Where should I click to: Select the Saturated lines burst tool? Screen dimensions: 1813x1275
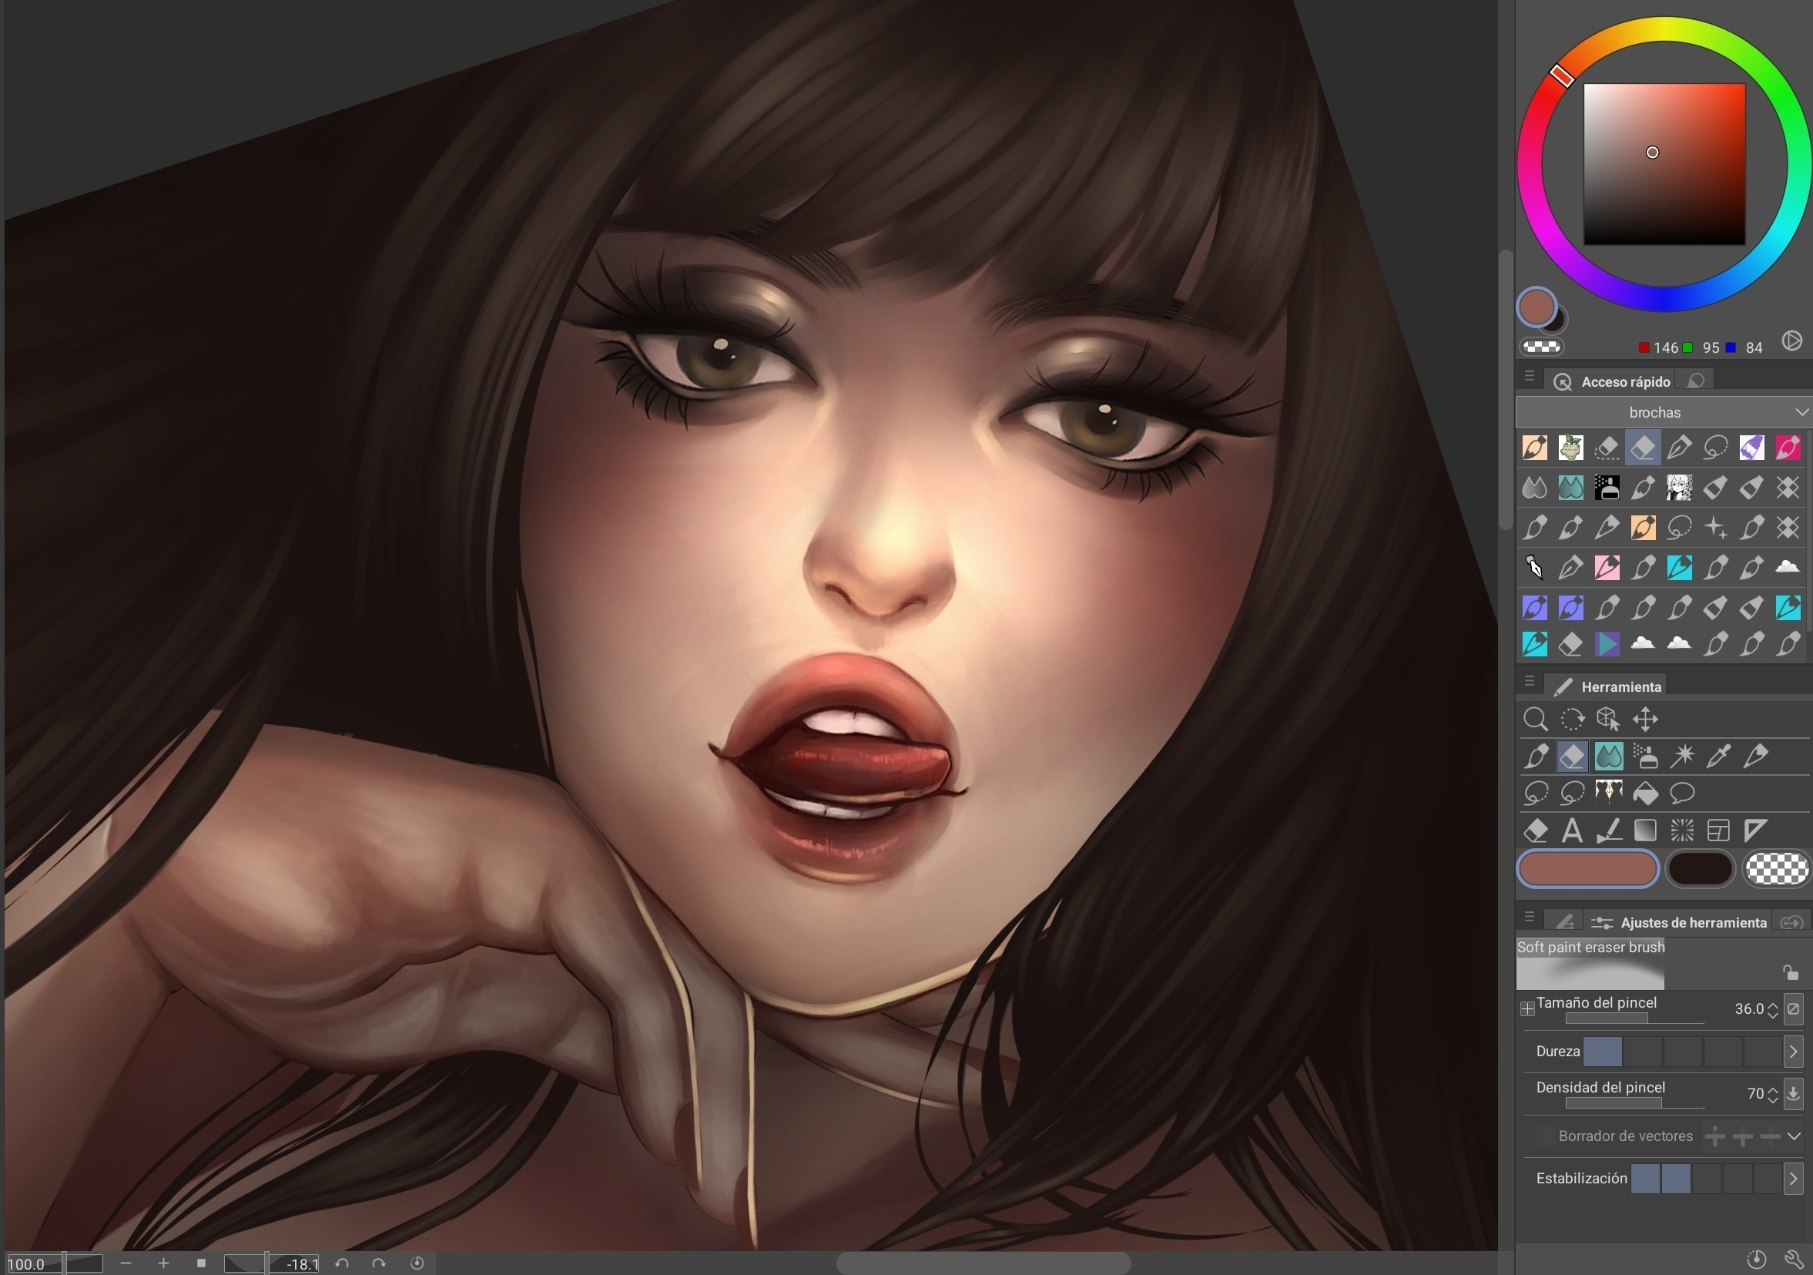click(x=1682, y=830)
